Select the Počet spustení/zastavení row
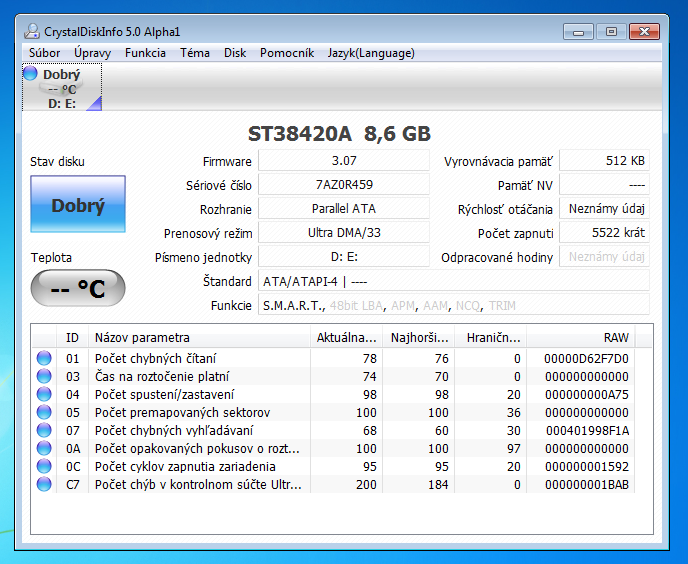688x564 pixels. point(333,394)
